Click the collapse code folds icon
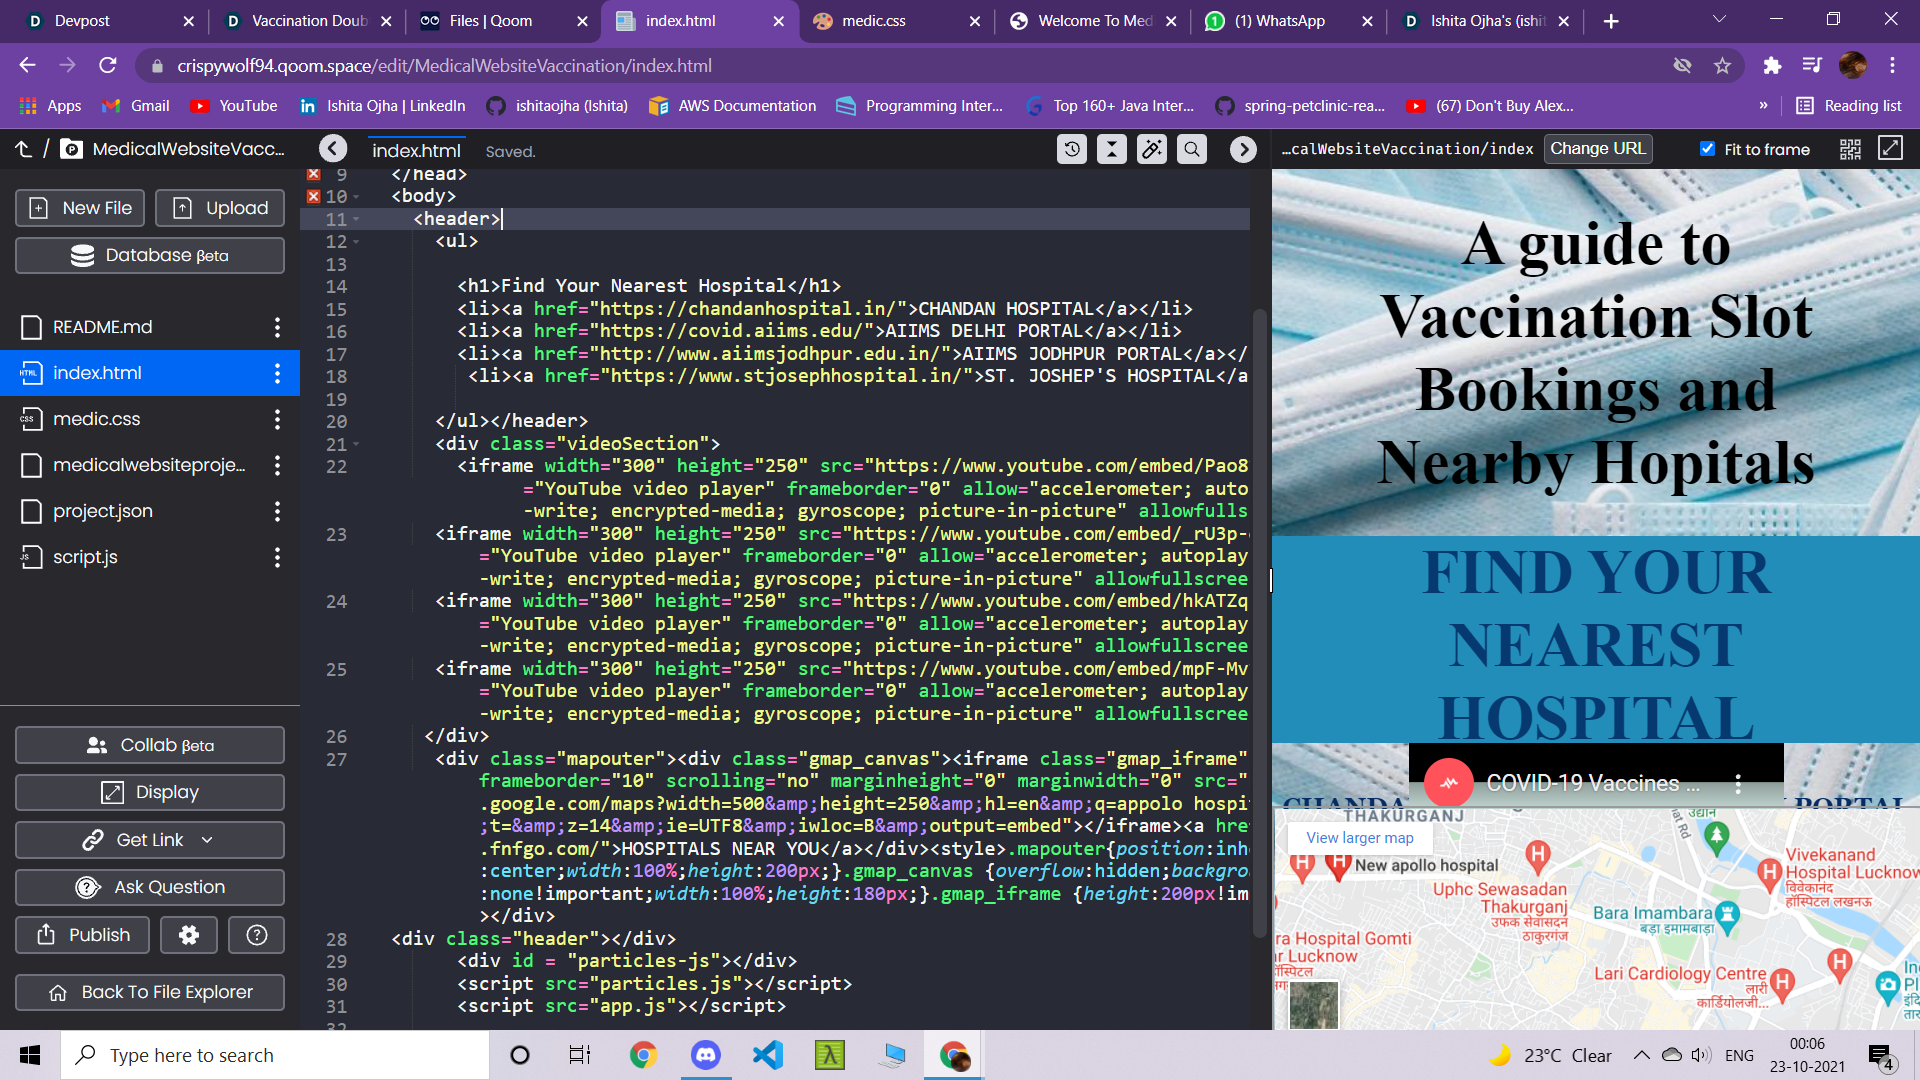This screenshot has width=1920, height=1080. pyautogui.click(x=1112, y=150)
